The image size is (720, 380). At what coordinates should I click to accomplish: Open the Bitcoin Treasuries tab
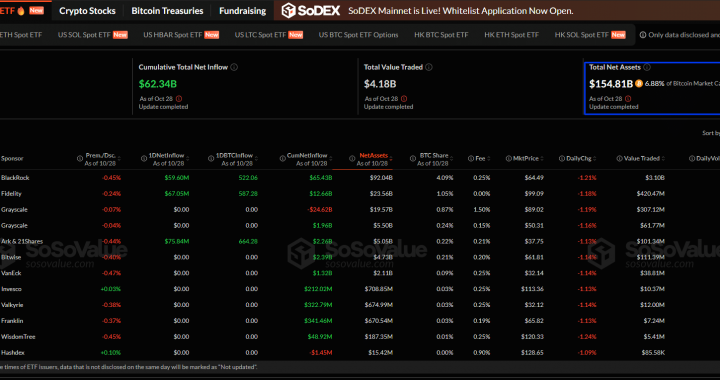point(167,11)
